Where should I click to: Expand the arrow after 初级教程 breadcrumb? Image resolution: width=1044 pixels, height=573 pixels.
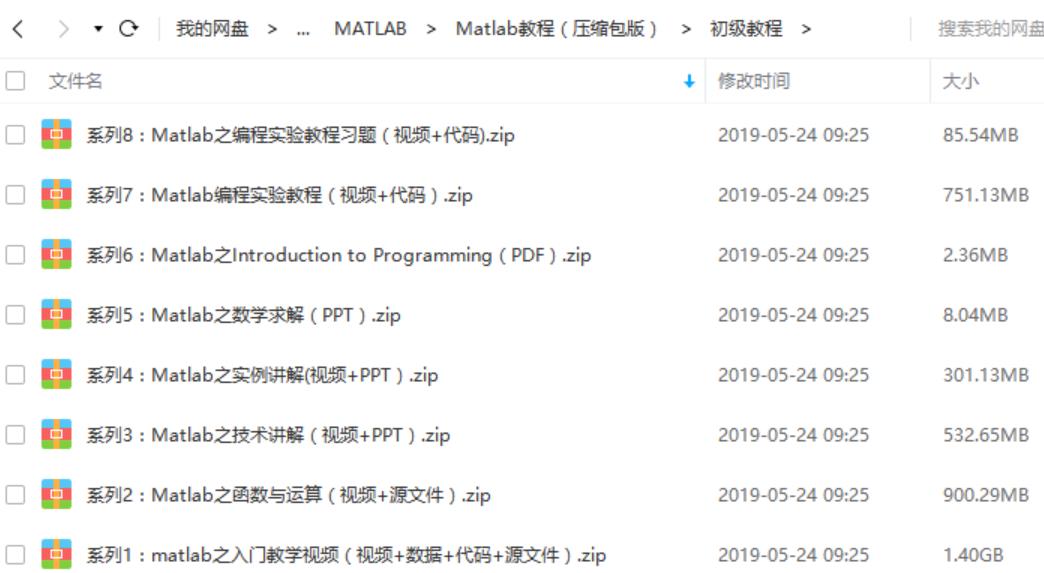click(x=806, y=29)
